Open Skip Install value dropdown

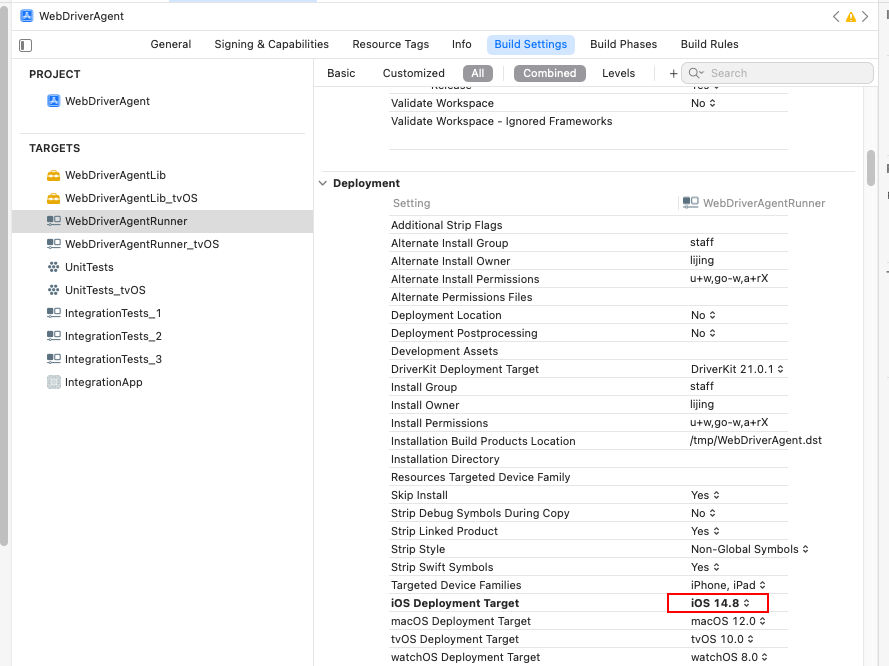pos(705,495)
